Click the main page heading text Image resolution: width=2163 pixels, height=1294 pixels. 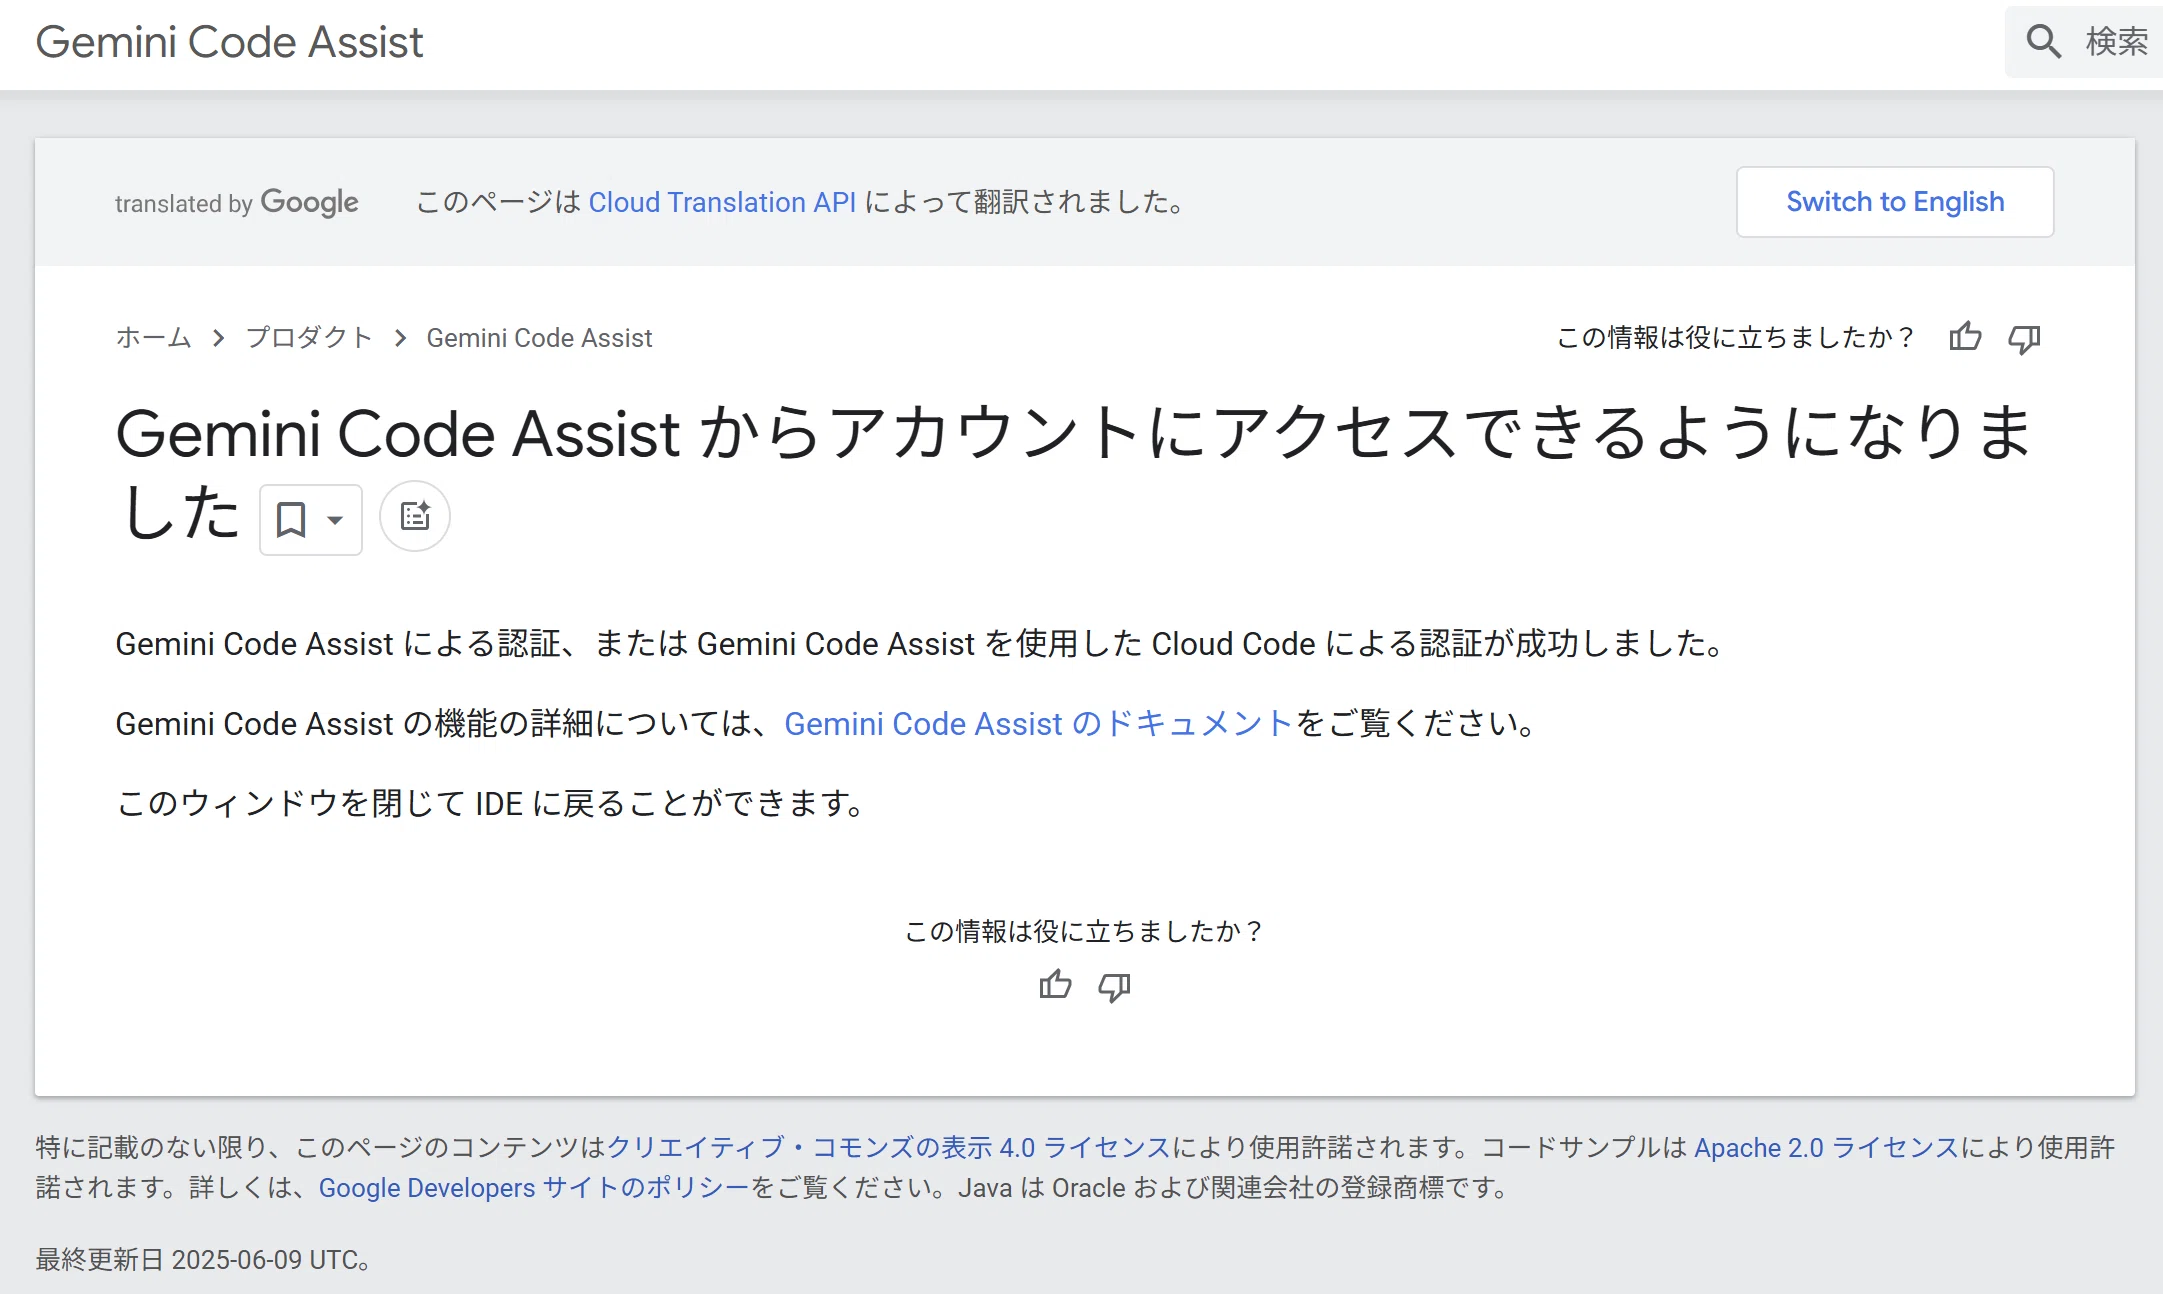(1074, 472)
